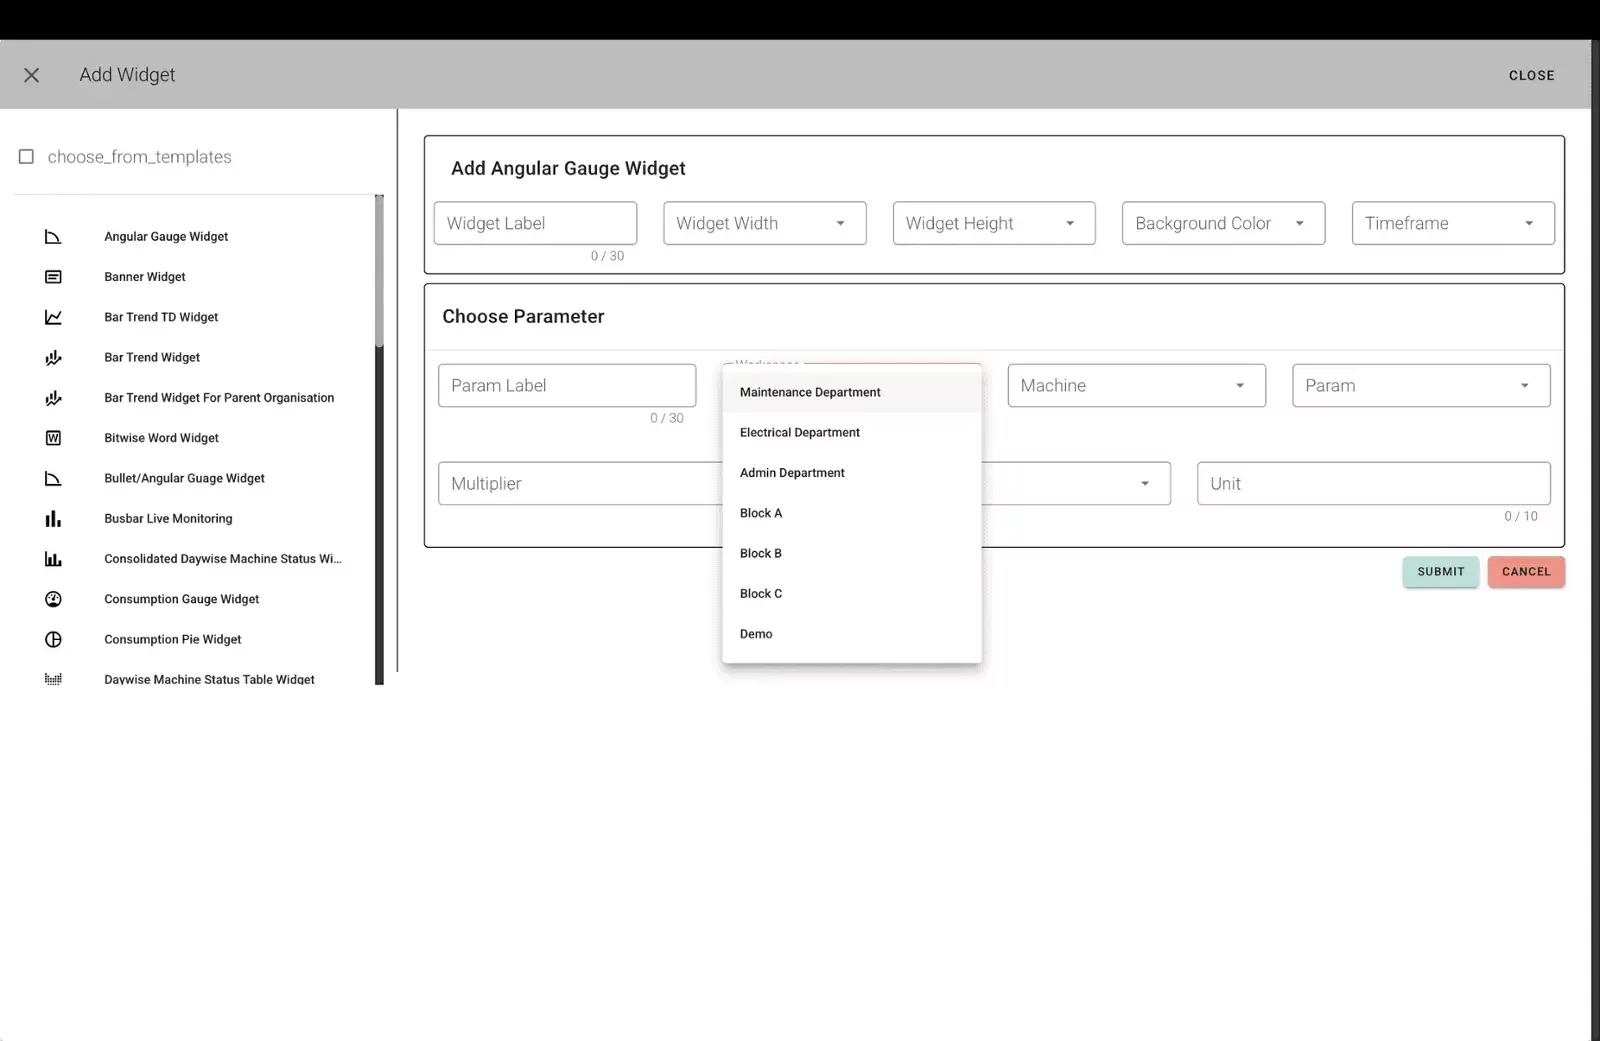Viewport: 1600px width, 1041px height.
Task: Select Maintenance Department from the list
Action: [x=809, y=392]
